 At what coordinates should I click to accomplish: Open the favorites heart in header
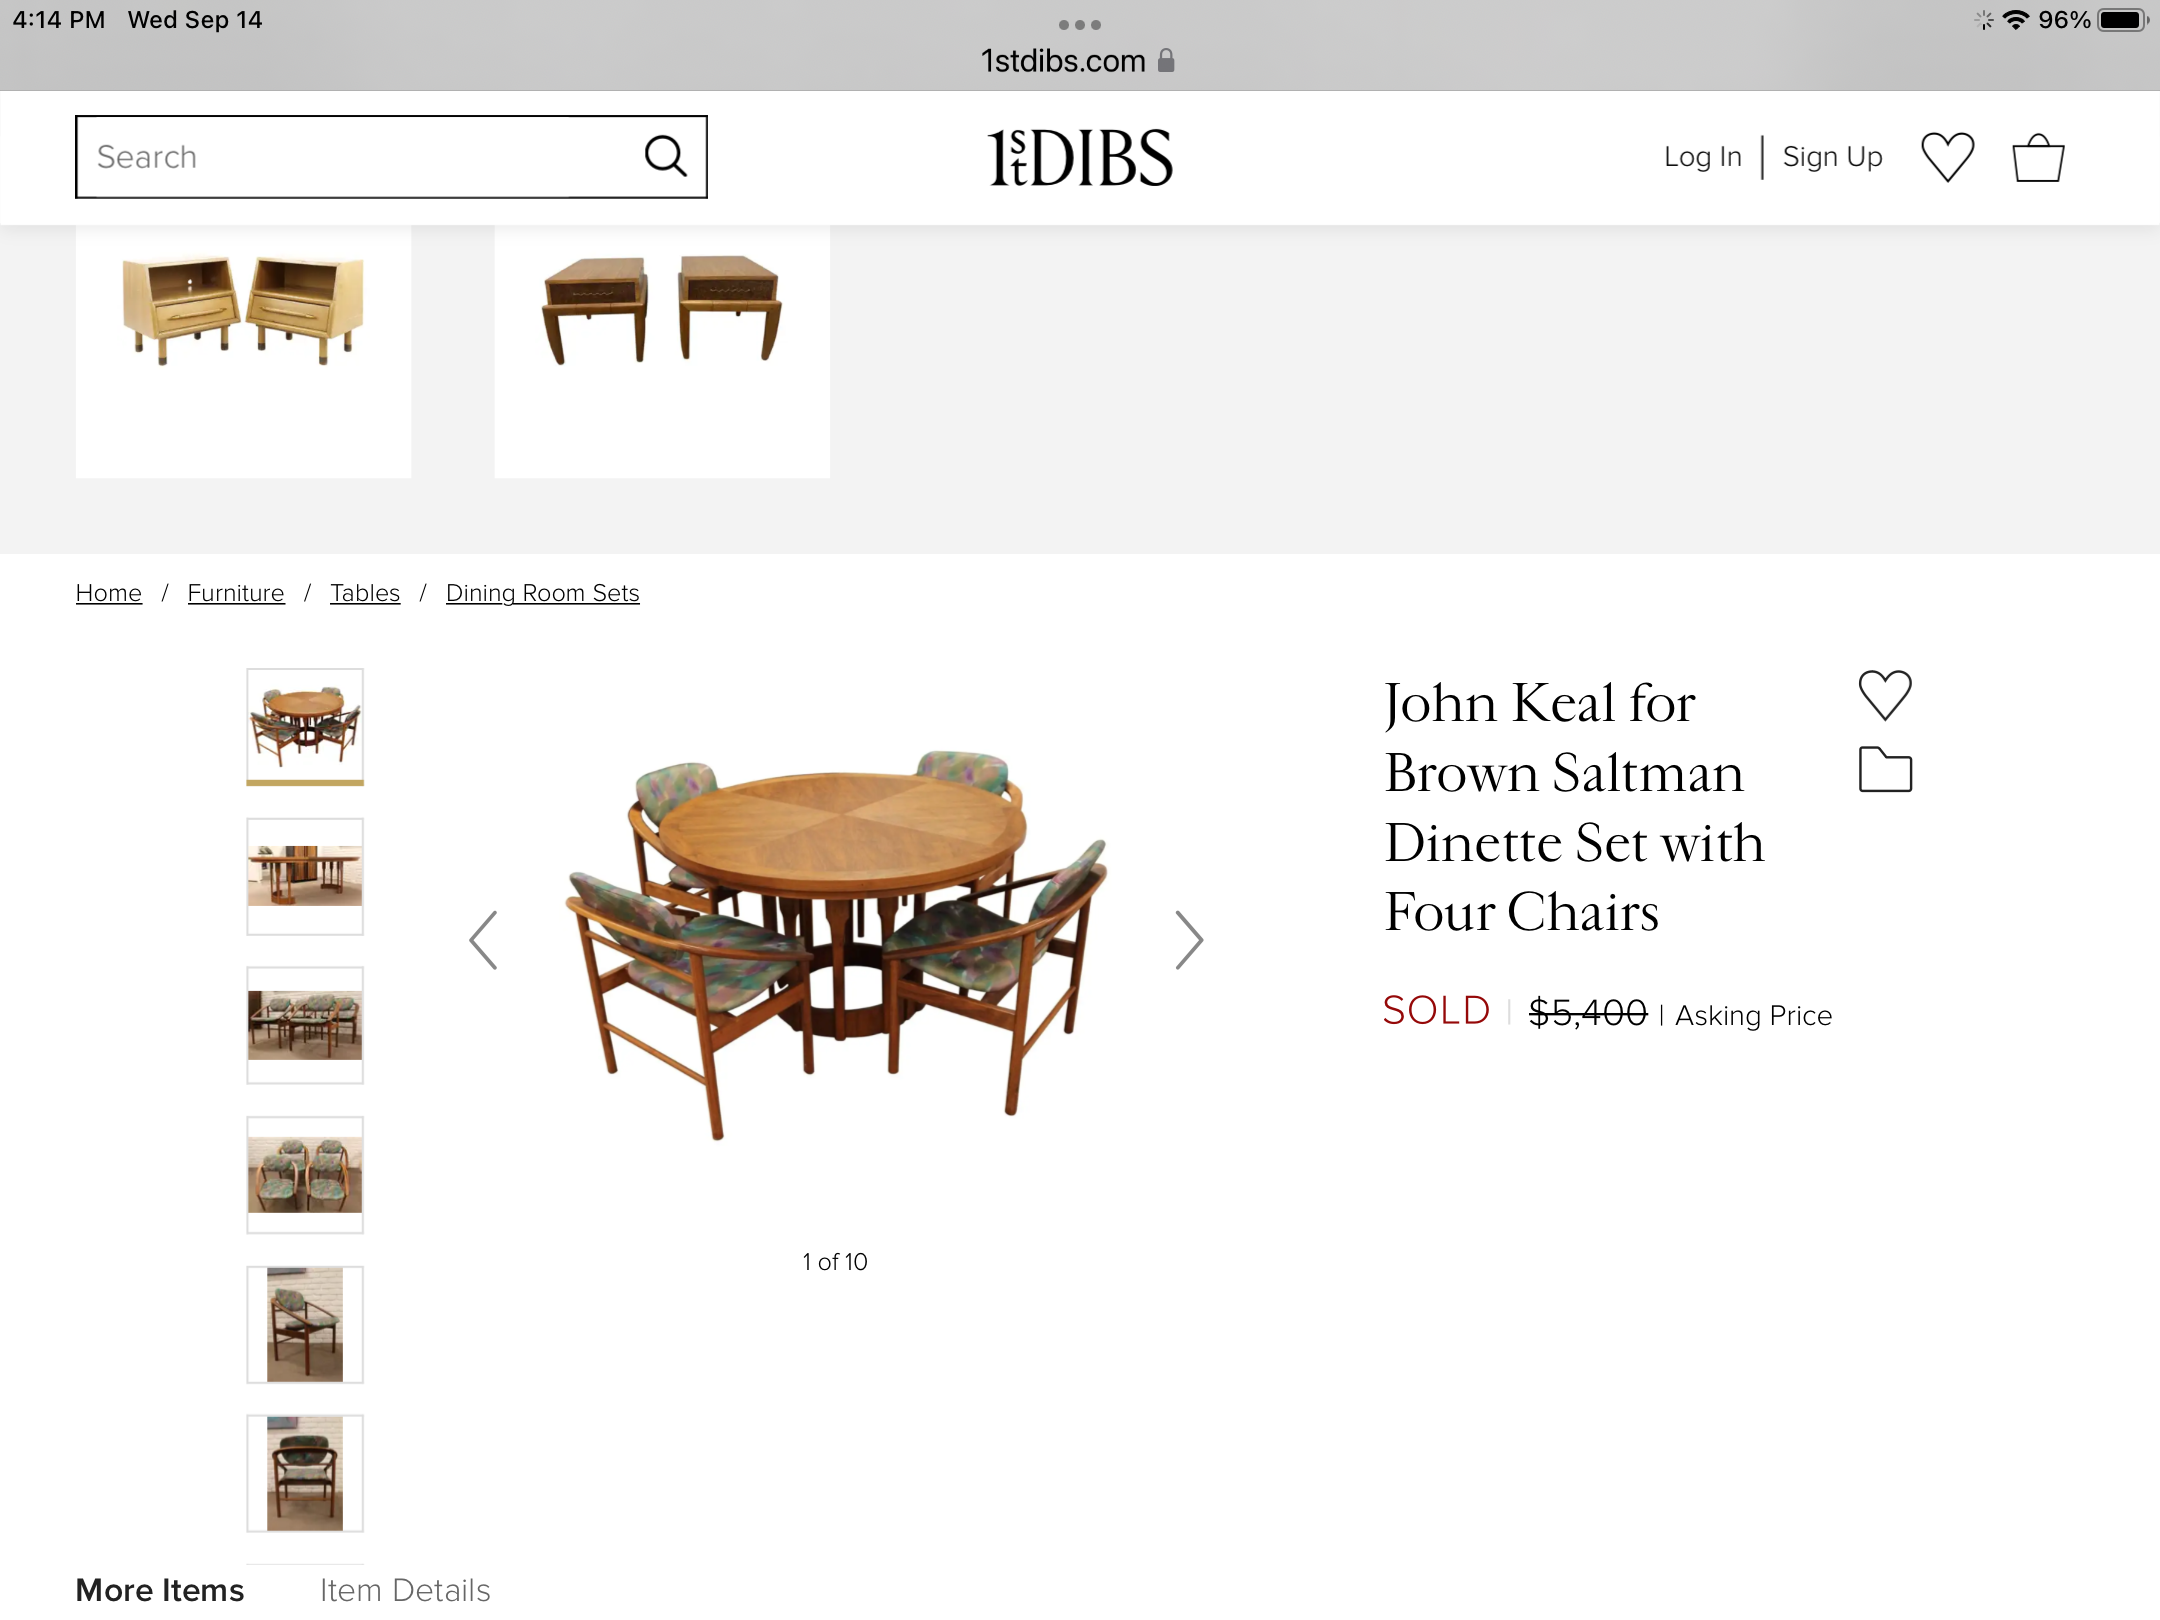tap(1947, 157)
